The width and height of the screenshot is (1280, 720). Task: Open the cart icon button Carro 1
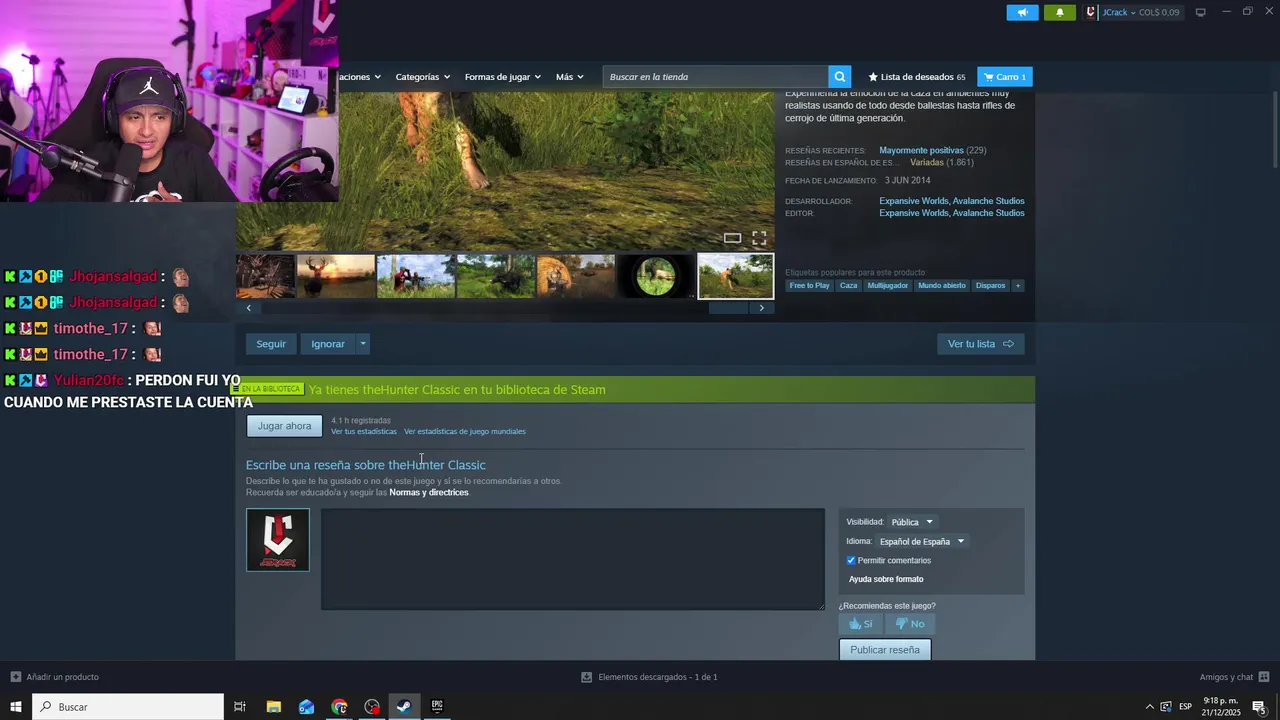coord(1005,76)
